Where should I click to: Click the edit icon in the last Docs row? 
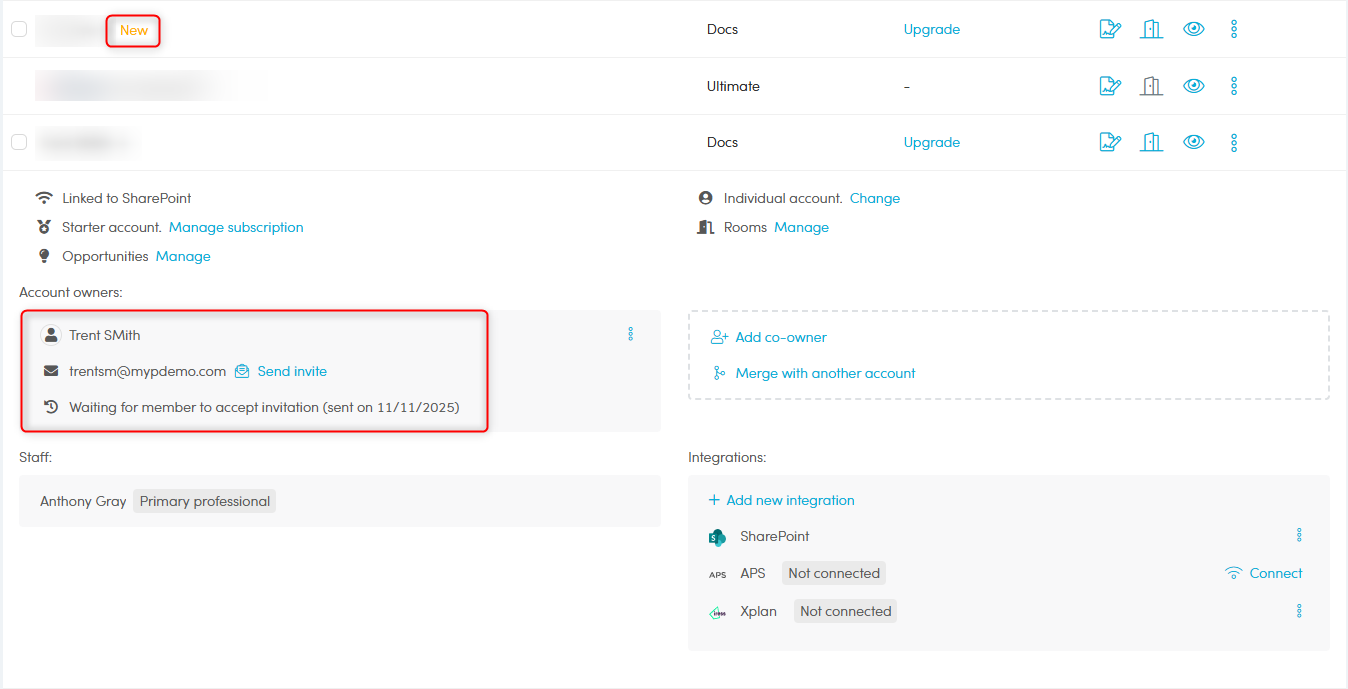1110,142
